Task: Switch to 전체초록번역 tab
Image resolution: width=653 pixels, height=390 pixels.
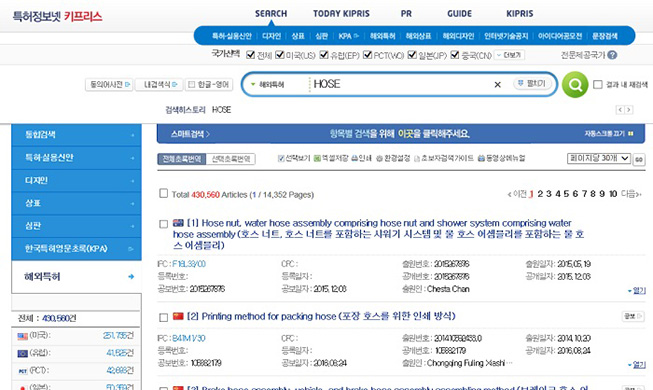Action: tap(182, 159)
